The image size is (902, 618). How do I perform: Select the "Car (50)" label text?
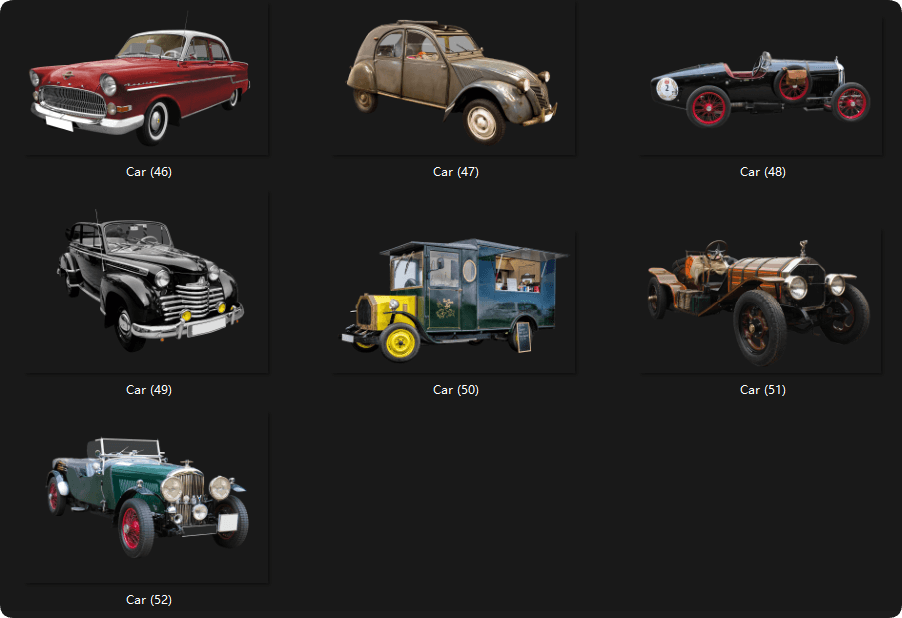456,390
